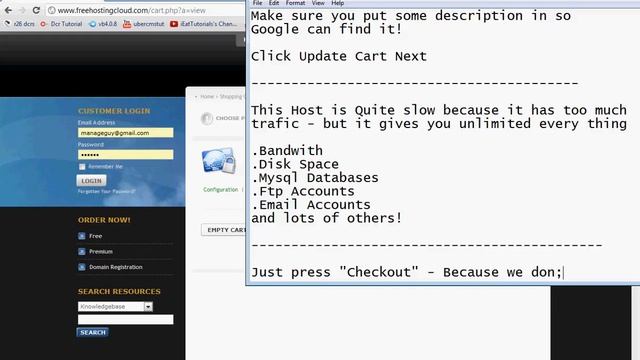Click the ORDER NOW! heading
This screenshot has width=640, height=360.
104,220
